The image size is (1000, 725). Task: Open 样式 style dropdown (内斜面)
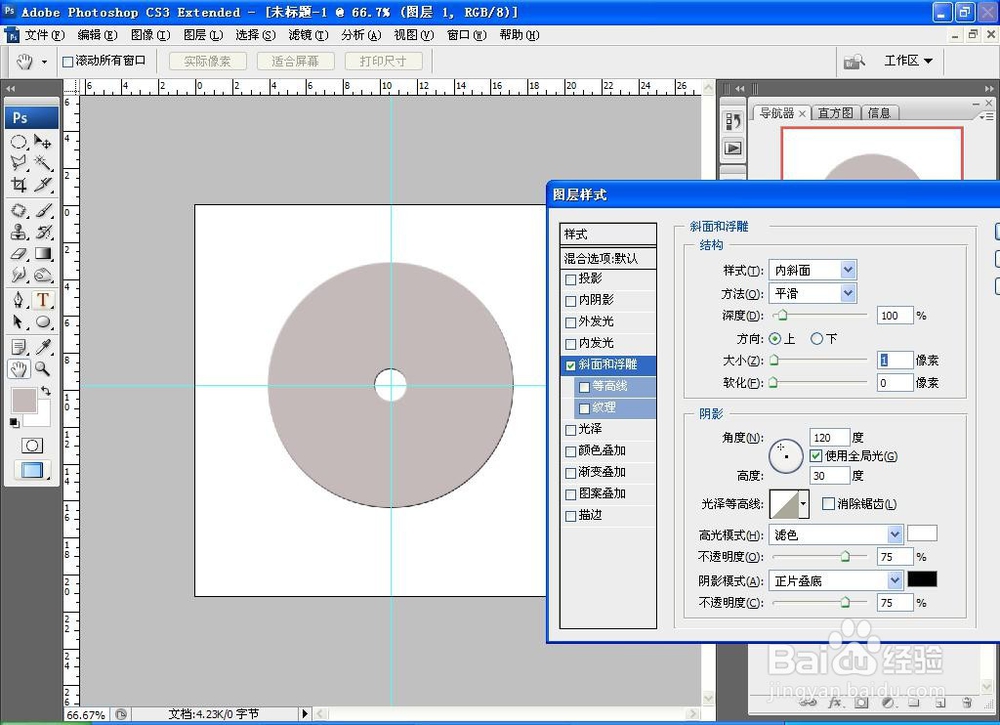click(x=812, y=270)
